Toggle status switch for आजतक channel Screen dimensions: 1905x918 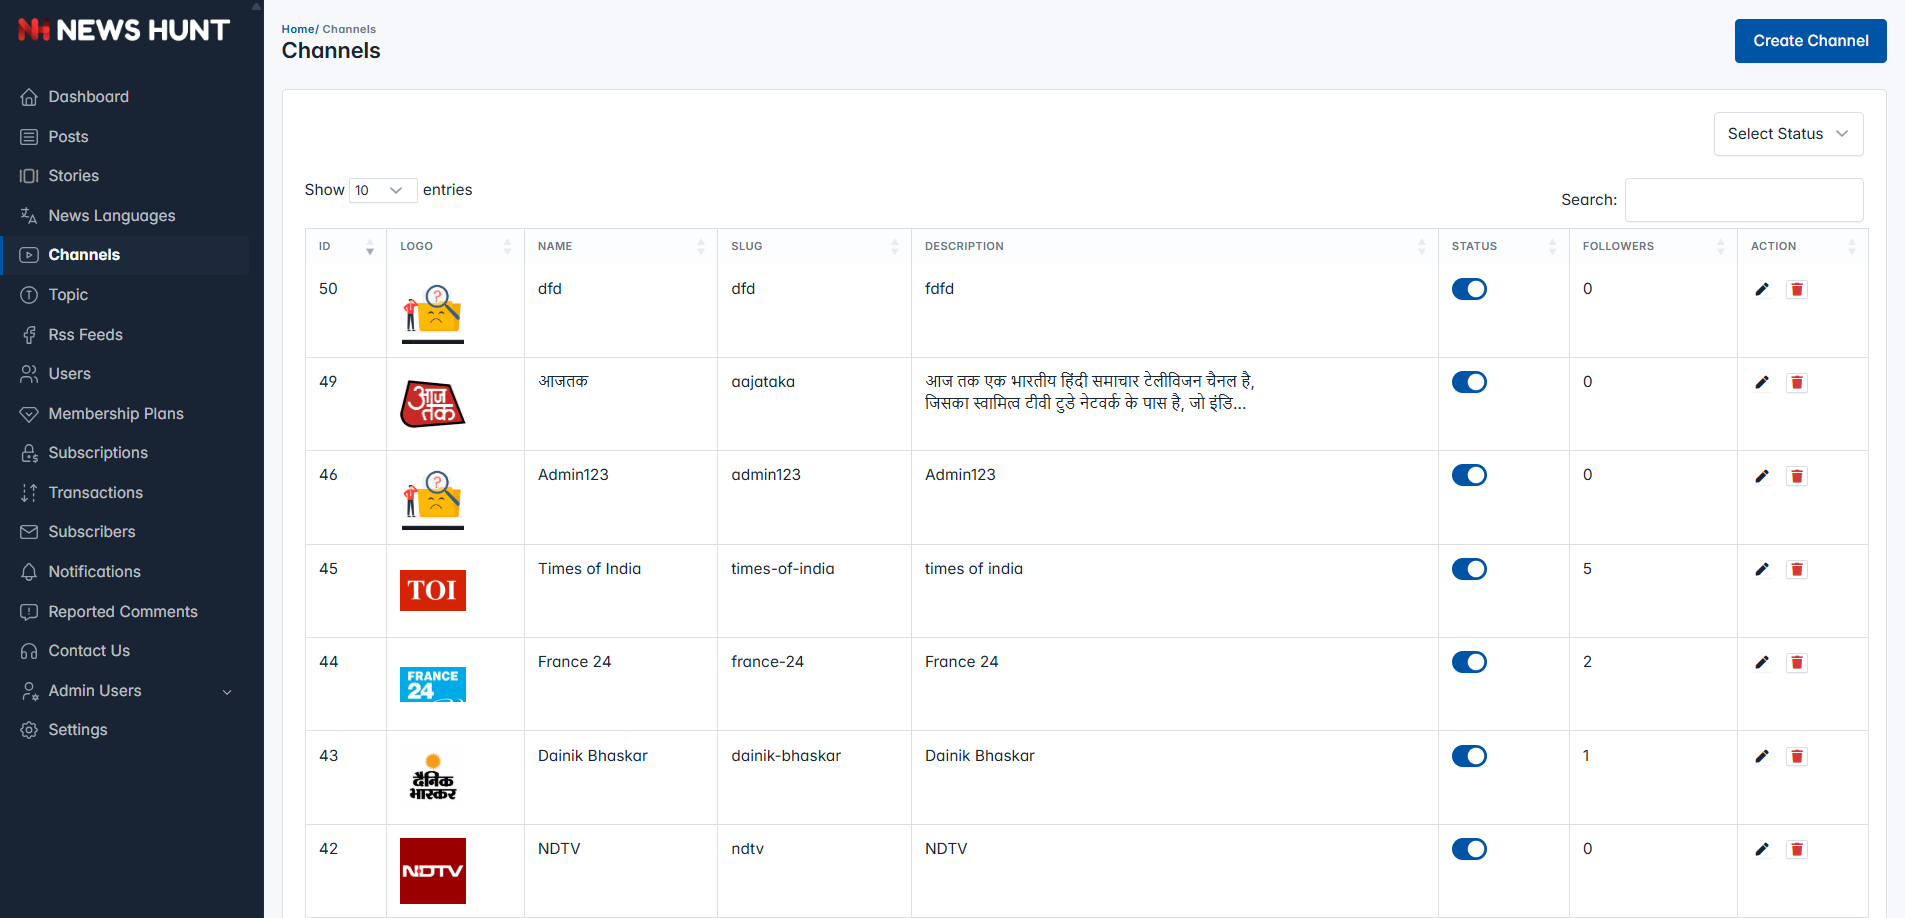(1469, 382)
